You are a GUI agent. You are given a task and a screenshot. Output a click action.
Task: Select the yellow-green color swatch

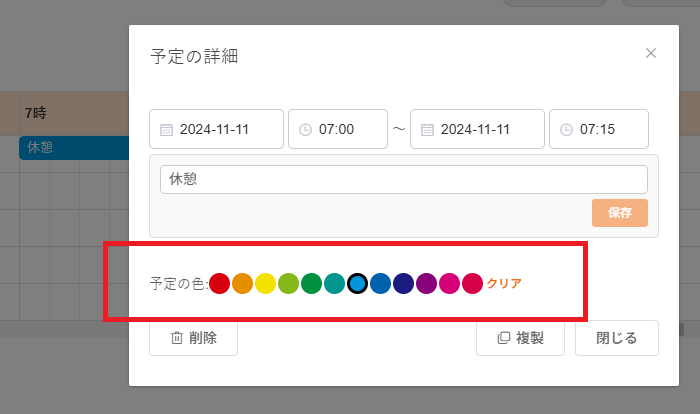(289, 283)
